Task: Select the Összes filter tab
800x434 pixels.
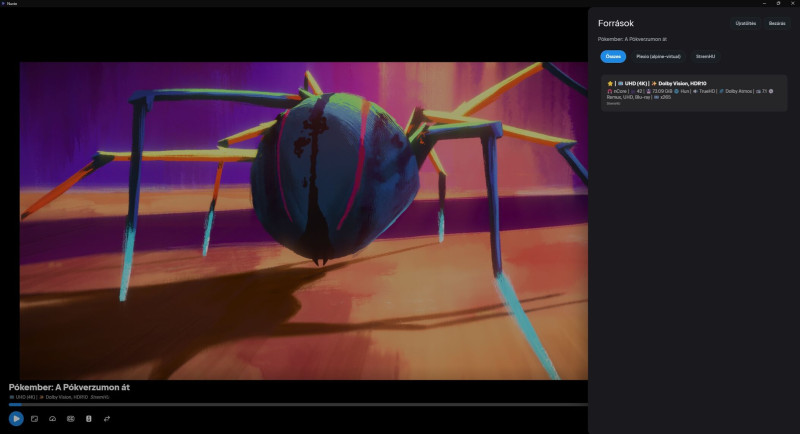Action: (x=613, y=57)
